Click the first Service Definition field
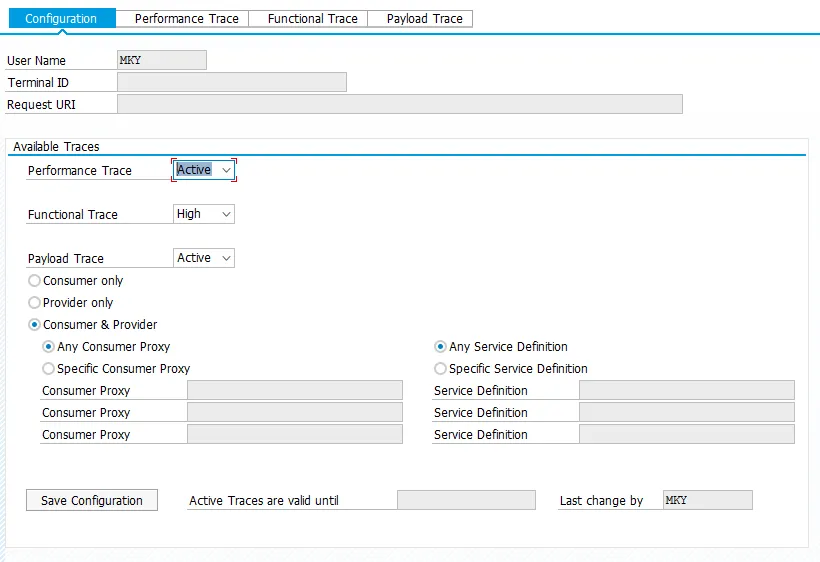 [x=687, y=391]
